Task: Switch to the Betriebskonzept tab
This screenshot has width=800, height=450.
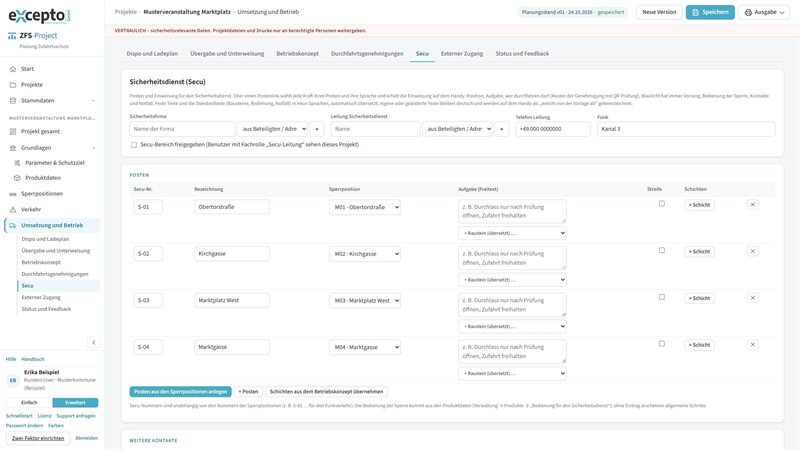Action: point(297,54)
